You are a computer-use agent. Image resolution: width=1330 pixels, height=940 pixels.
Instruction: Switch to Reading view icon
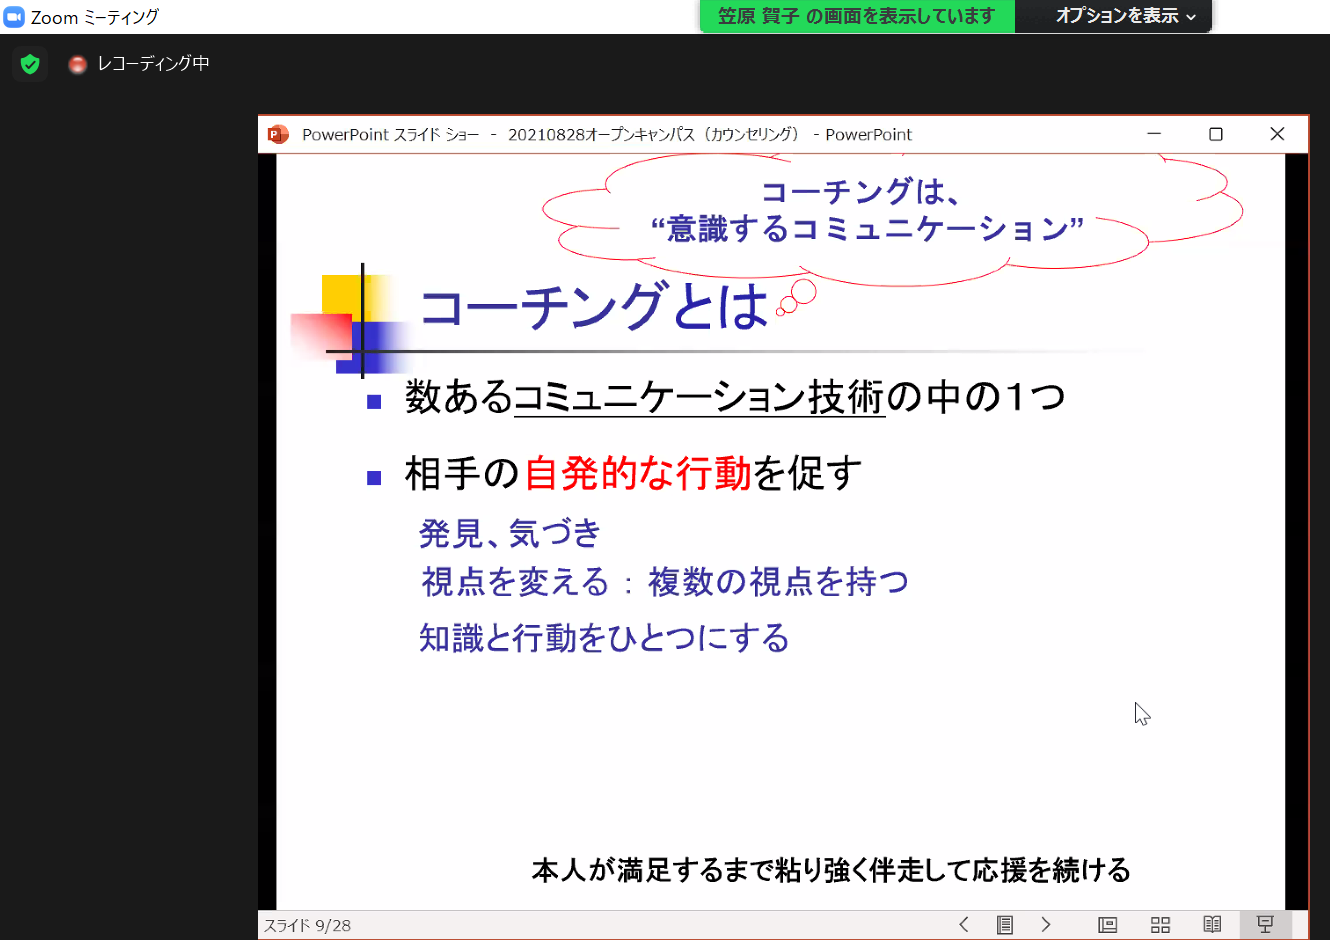coord(1212,925)
